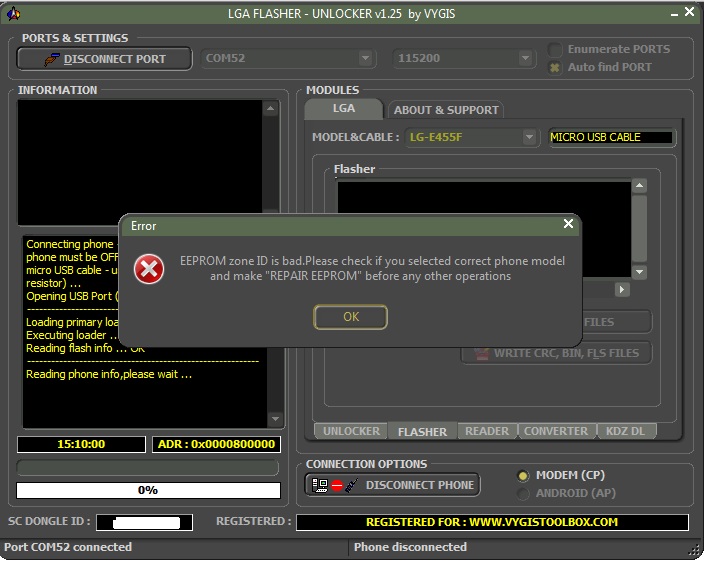Click the computer icon on Disconnect Phone button
Image resolution: width=704 pixels, height=564 pixels.
(x=320, y=485)
